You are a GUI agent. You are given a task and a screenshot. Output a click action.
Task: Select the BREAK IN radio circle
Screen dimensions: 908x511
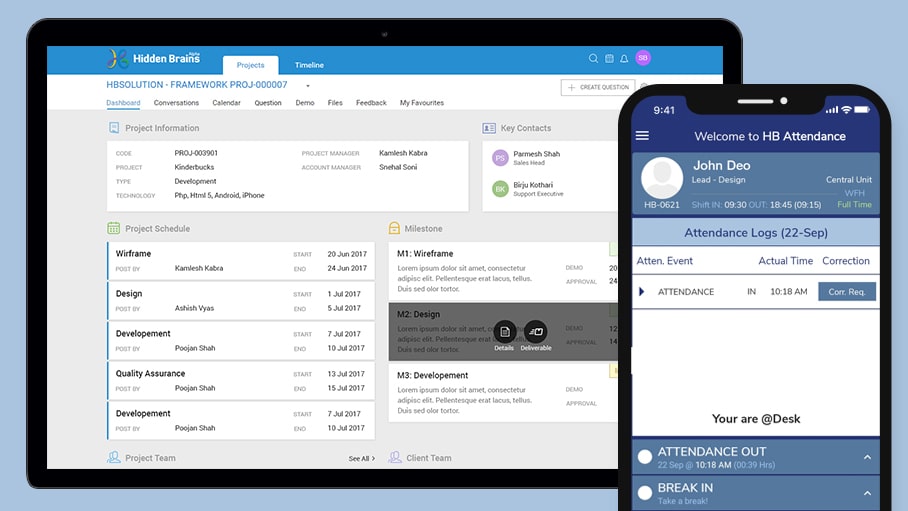(x=645, y=492)
